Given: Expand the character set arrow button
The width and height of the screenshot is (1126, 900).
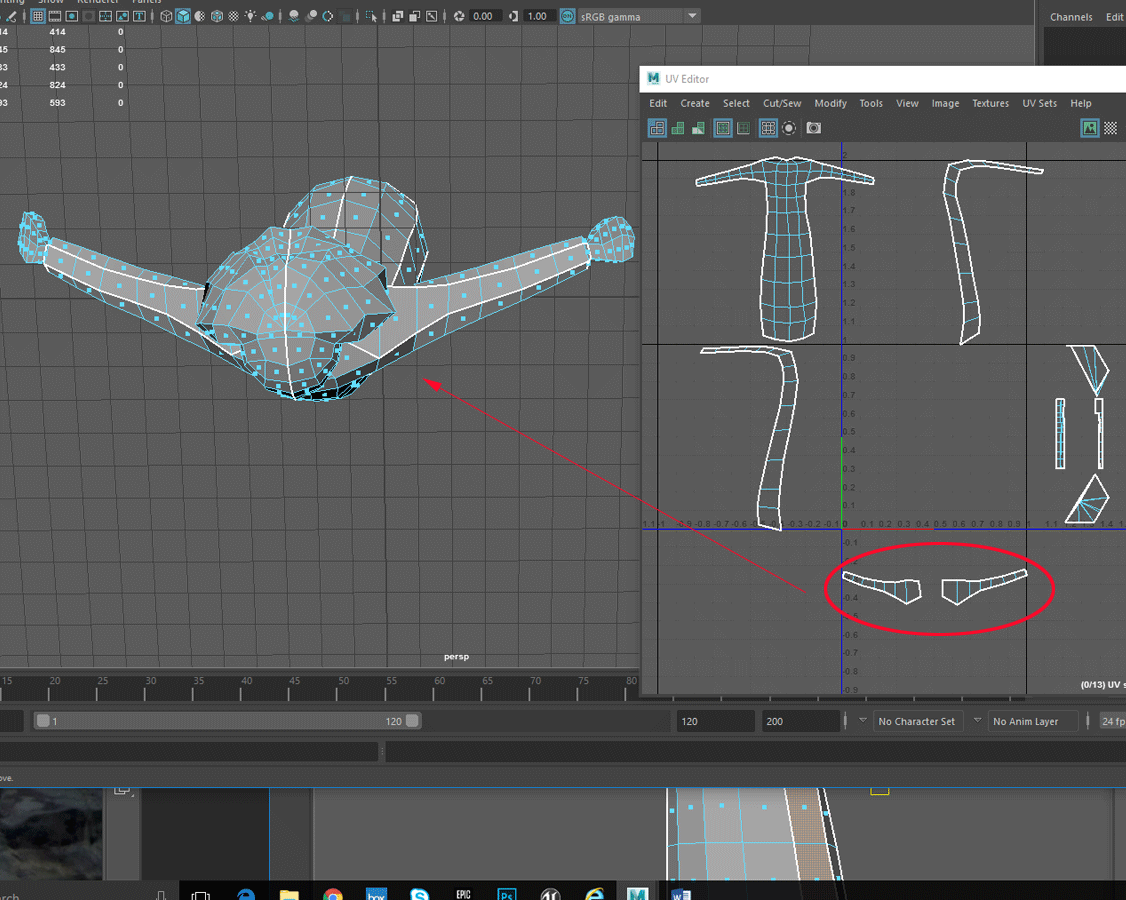Looking at the screenshot, I should pyautogui.click(x=862, y=720).
